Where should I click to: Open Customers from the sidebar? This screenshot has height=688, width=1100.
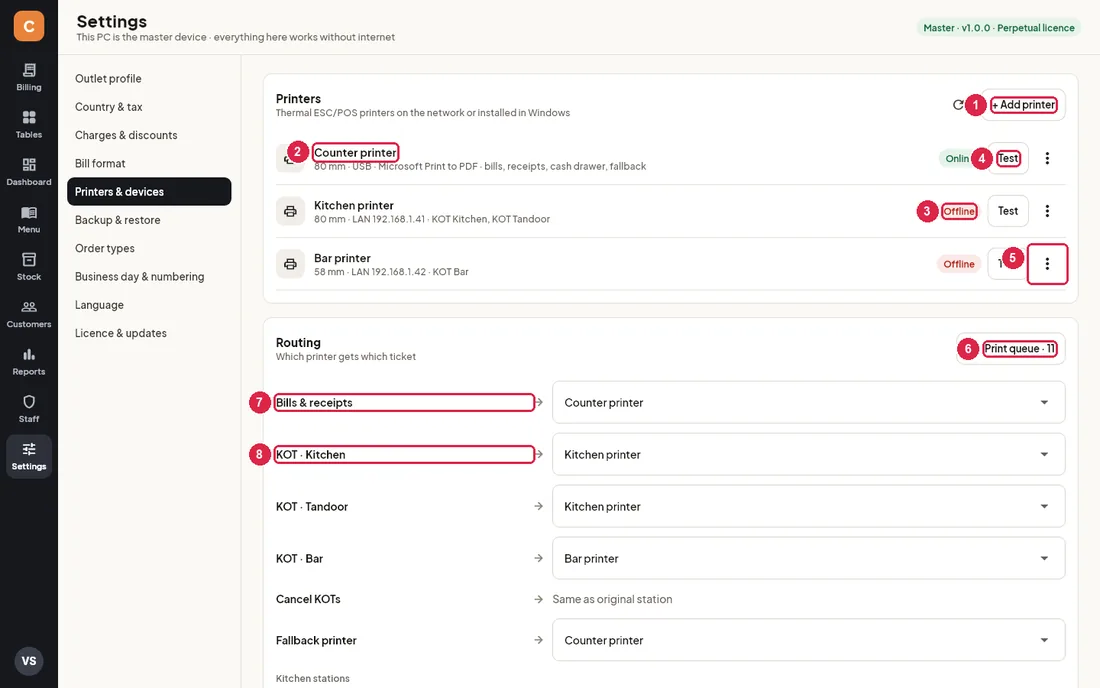(29, 314)
